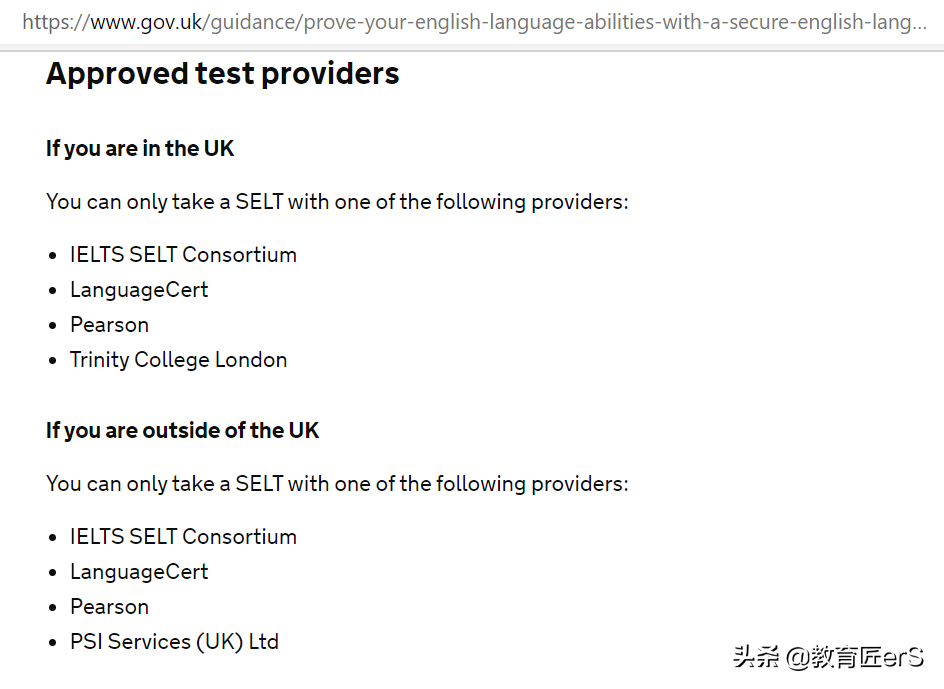Click the '@教育匠erS' watermark handle
Screen dimensions: 944x689
click(x=854, y=657)
